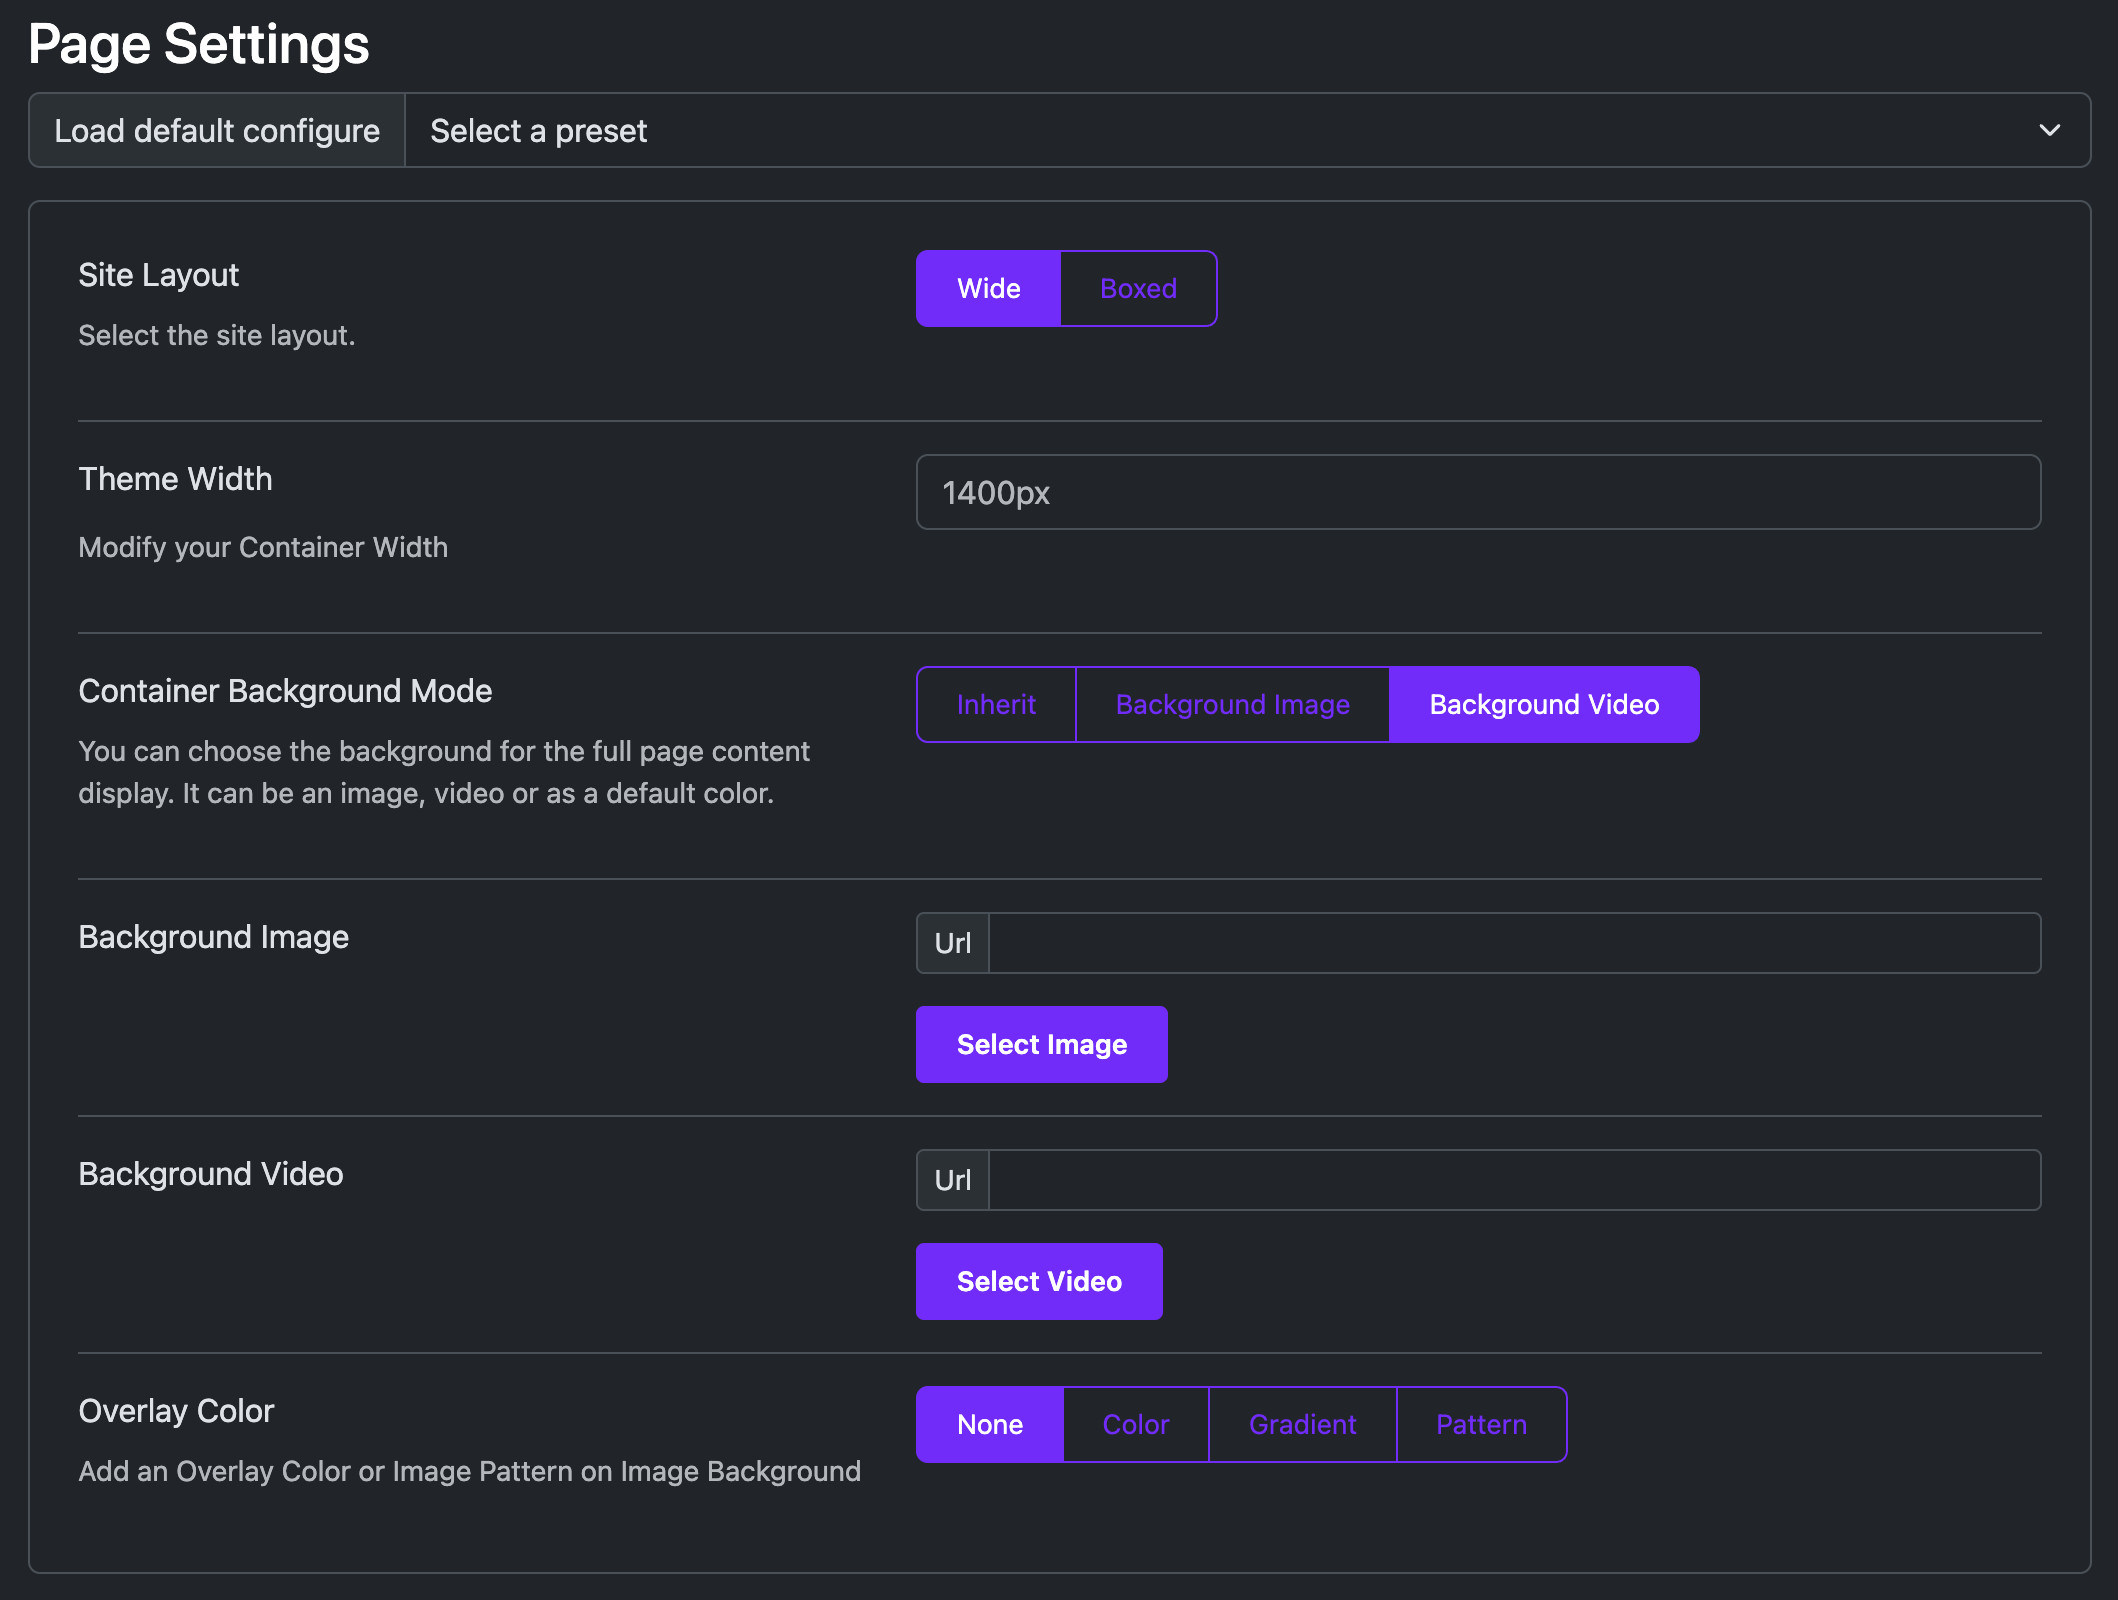Screen dimensions: 2118x1600
Task: Set Overlay Color to None
Action: click(989, 1424)
